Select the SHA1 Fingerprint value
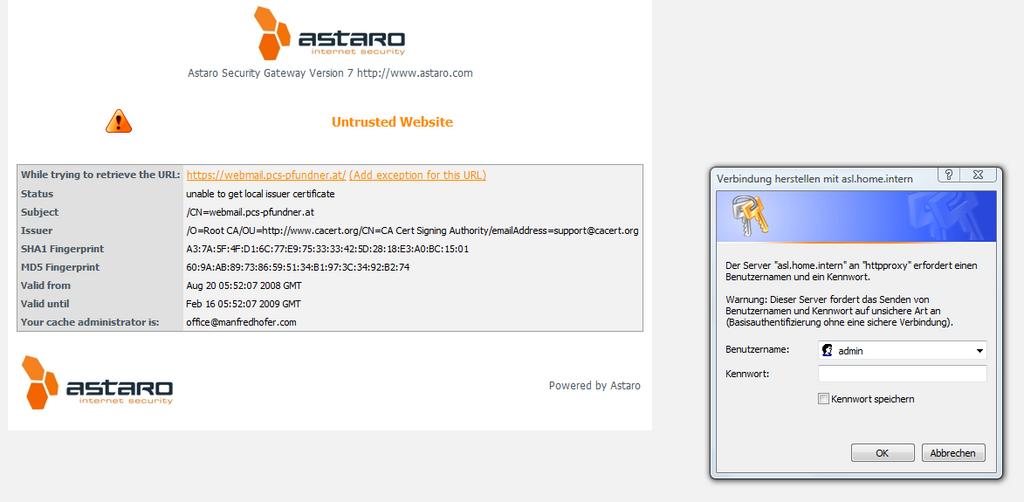Viewport: 1024px width, 502px height. 327,249
